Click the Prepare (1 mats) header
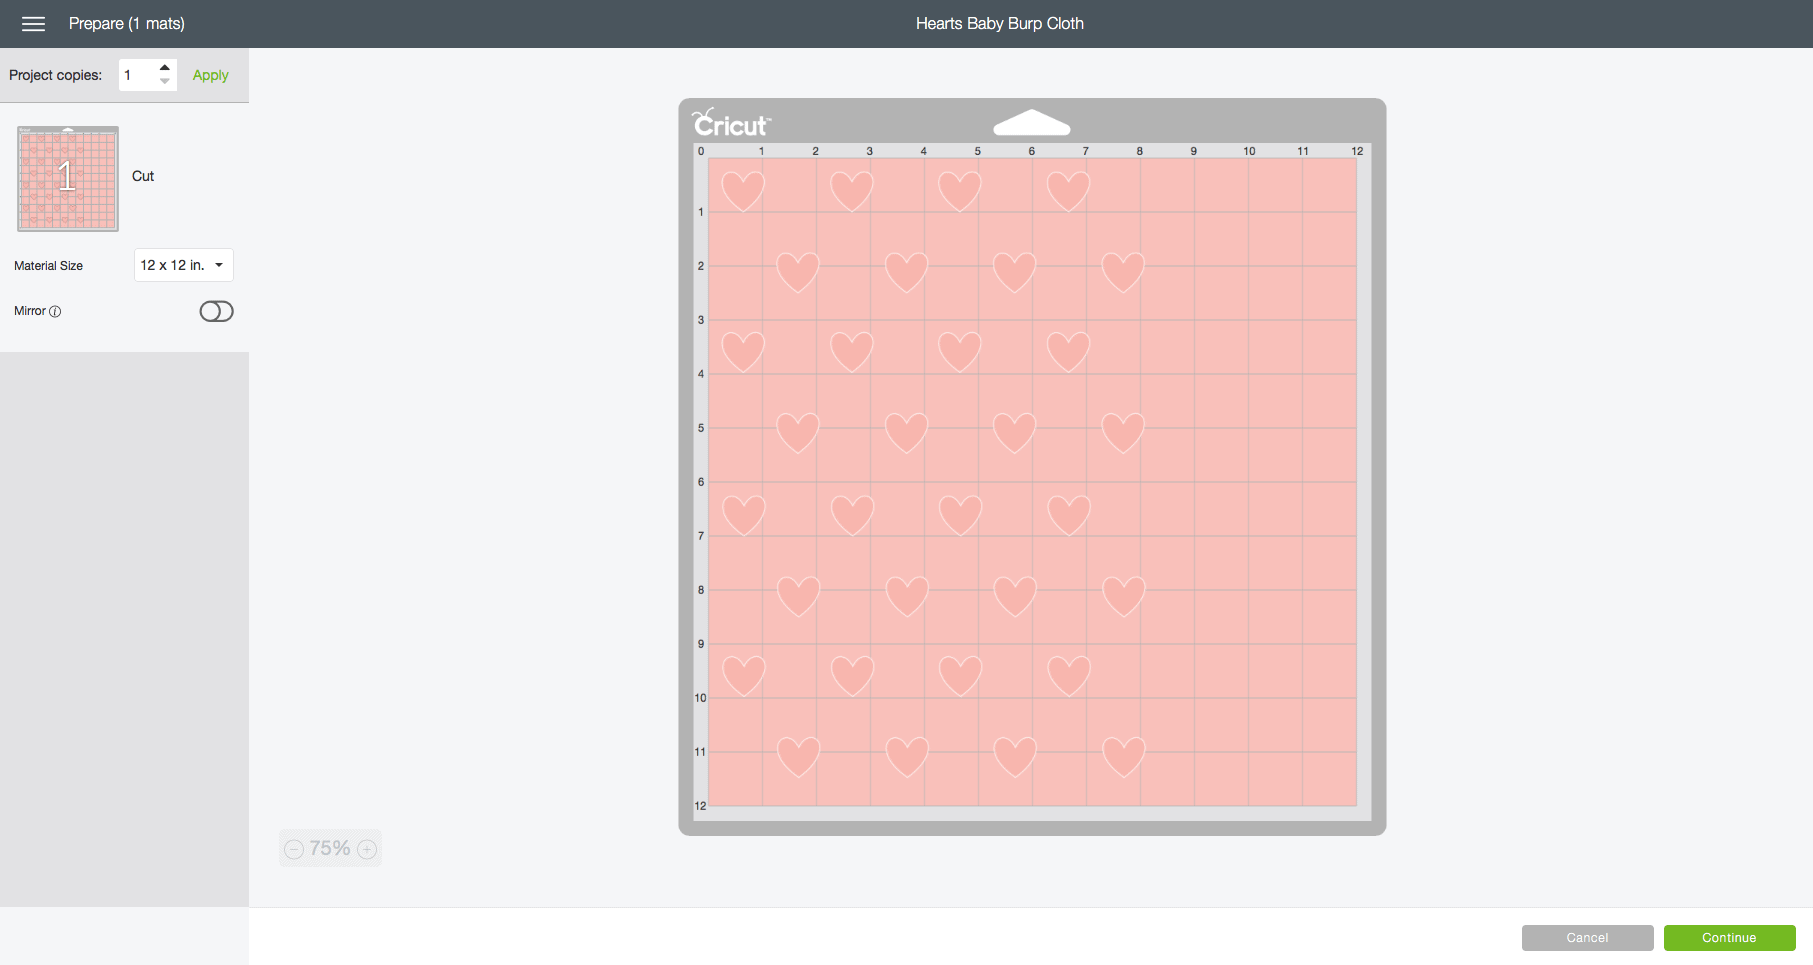This screenshot has height=965, width=1813. [127, 24]
